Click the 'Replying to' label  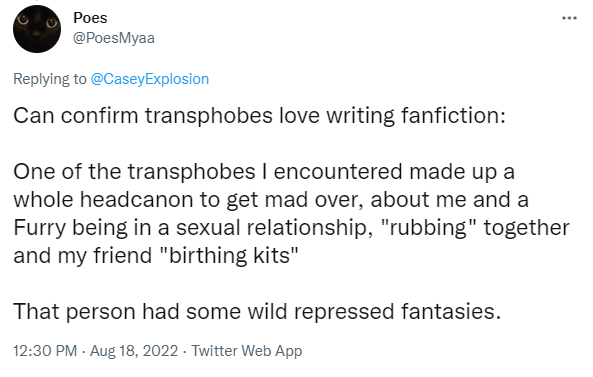[x=50, y=79]
